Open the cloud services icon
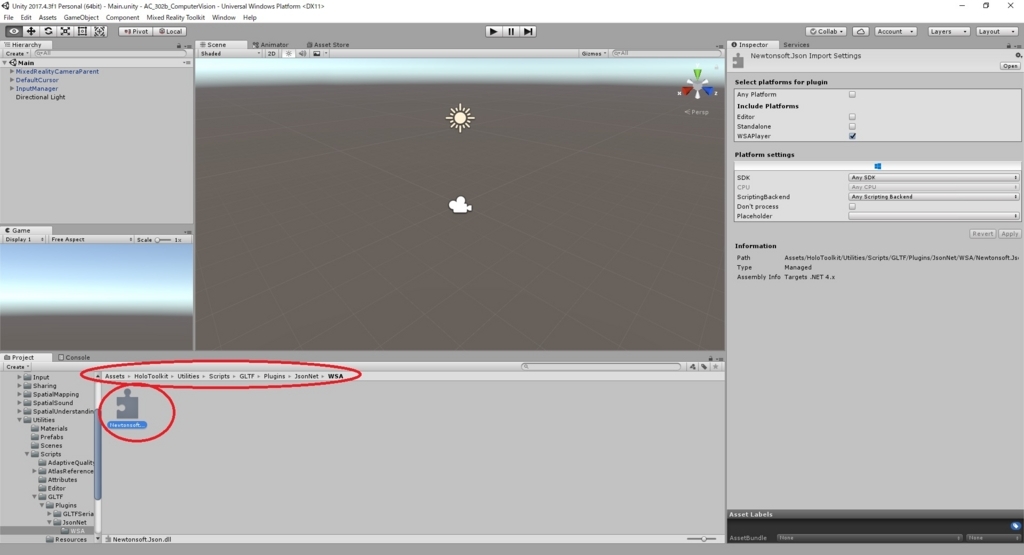1024x555 pixels. (861, 31)
